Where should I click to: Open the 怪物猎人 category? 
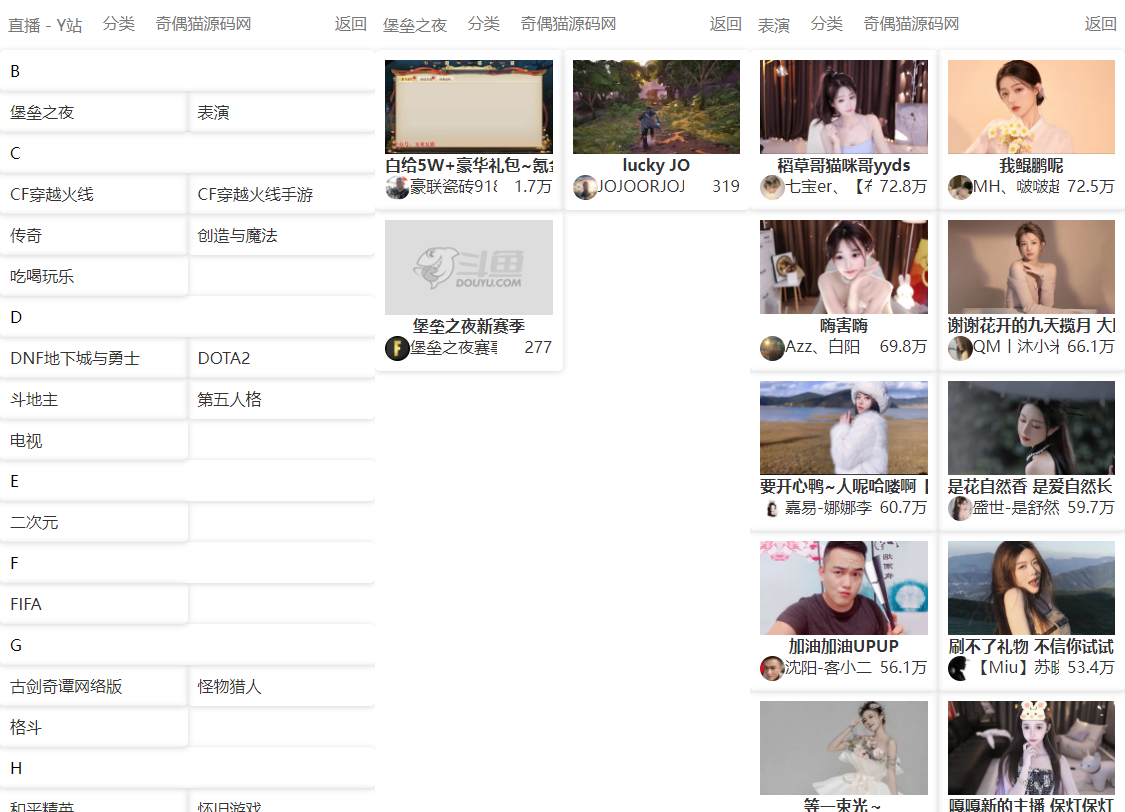(281, 686)
